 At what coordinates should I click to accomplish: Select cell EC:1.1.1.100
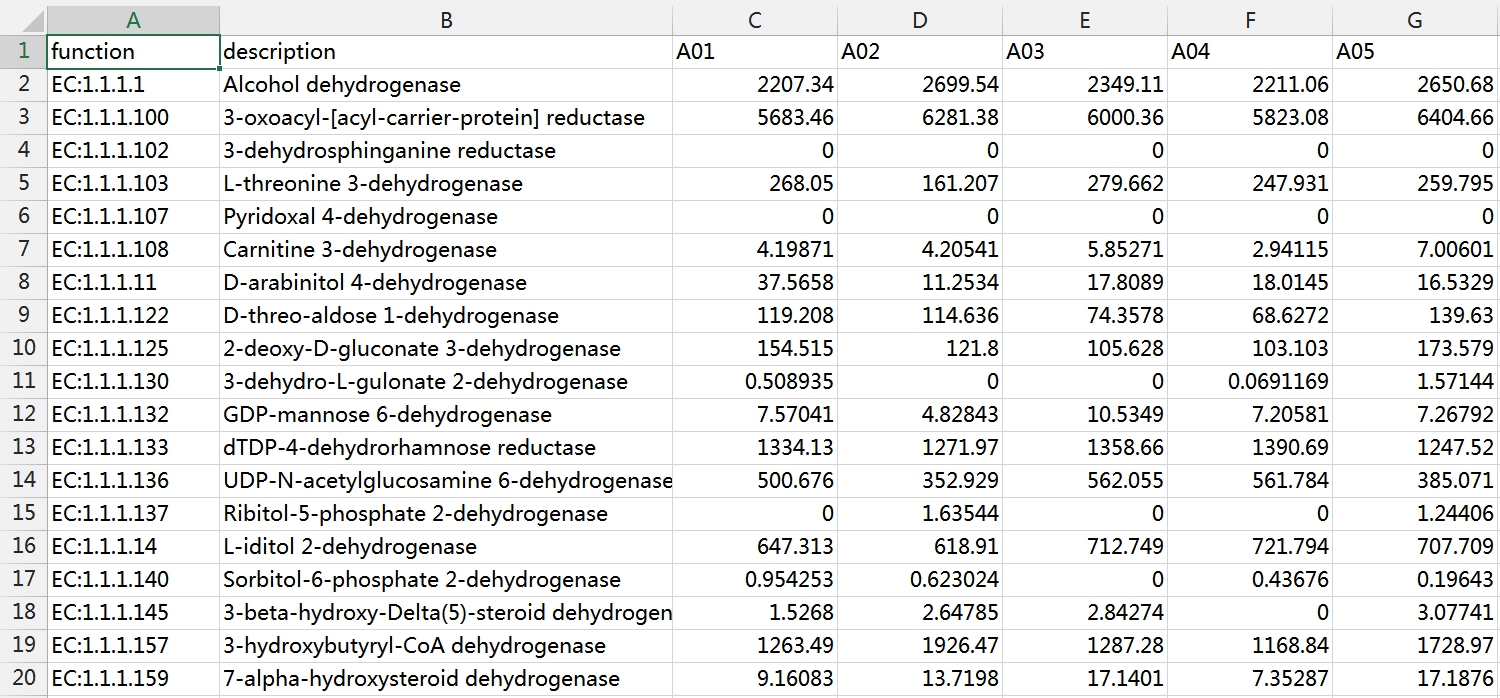pos(133,118)
